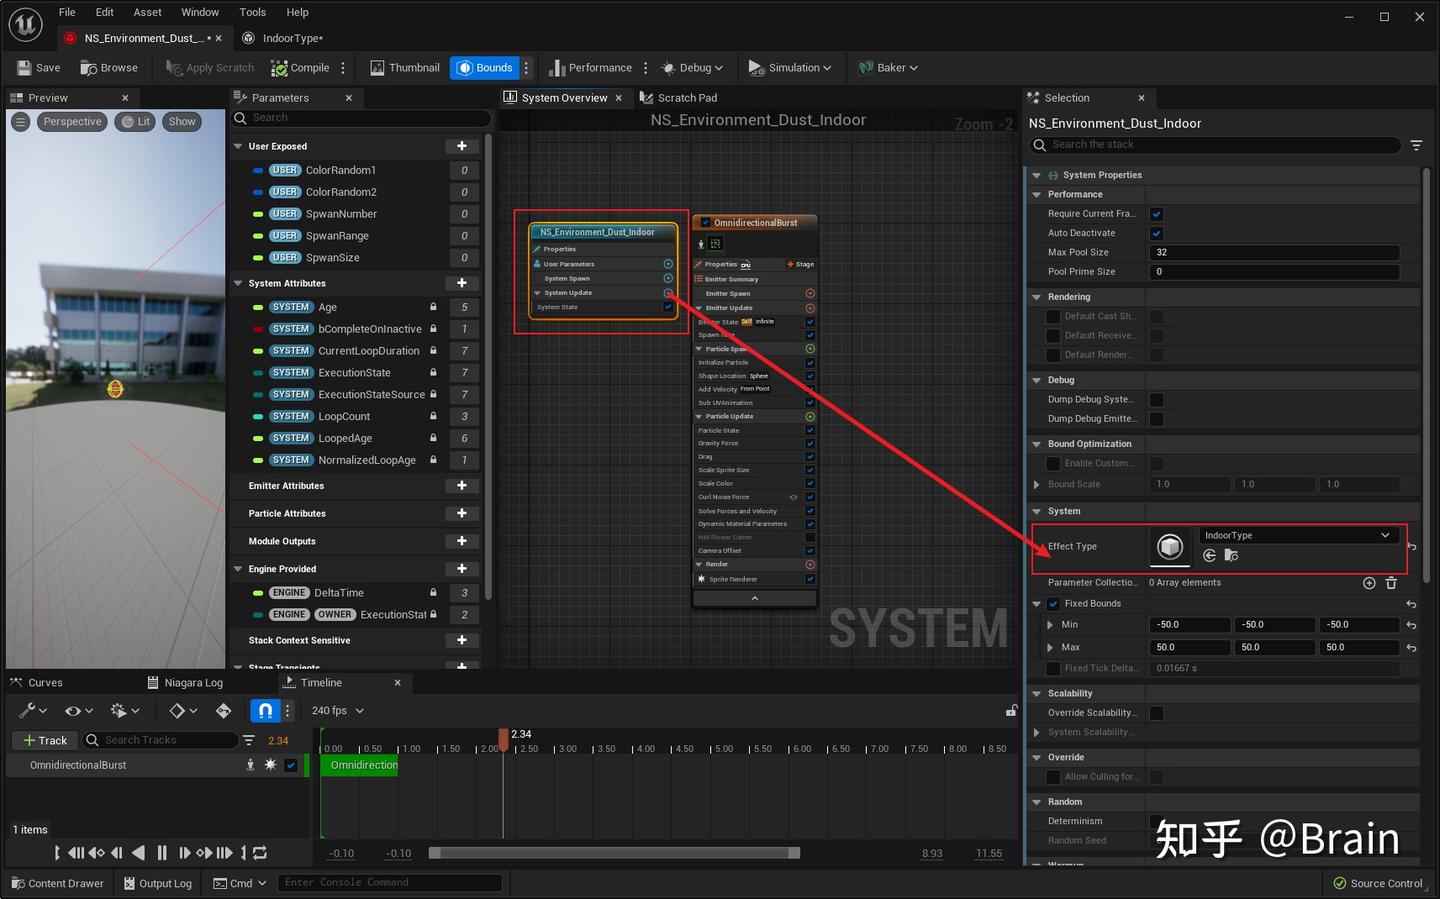Disable the Fixed Bounds checkbox
Viewport: 1440px width, 899px height.
point(1053,604)
